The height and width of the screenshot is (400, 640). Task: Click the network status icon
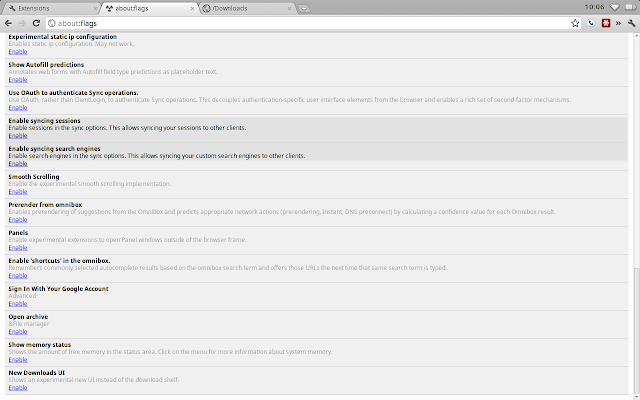pyautogui.click(x=614, y=7)
